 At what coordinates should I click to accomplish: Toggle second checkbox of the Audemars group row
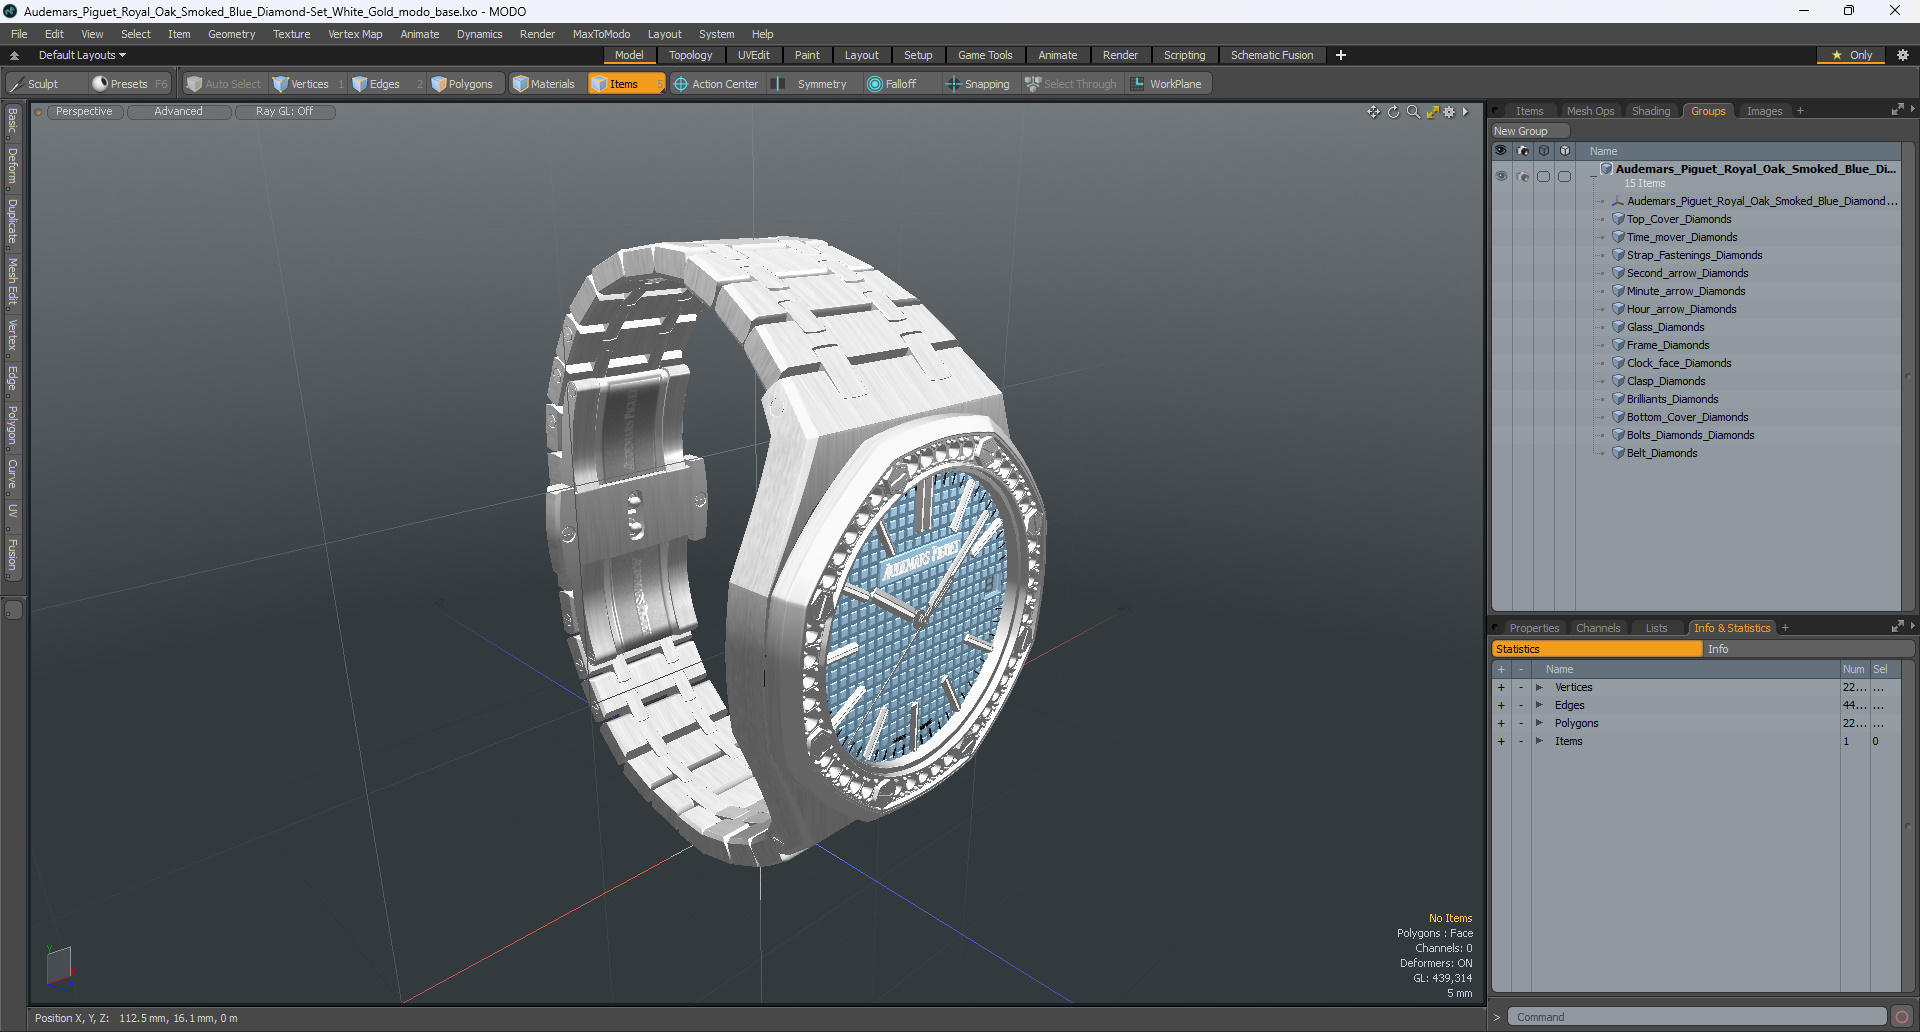tap(1564, 176)
